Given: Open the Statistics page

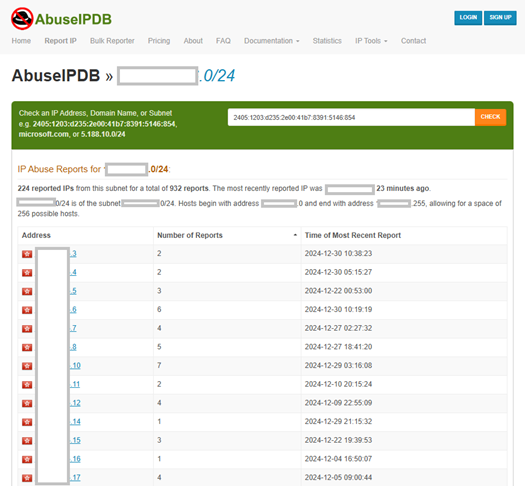Looking at the screenshot, I should 327,41.
